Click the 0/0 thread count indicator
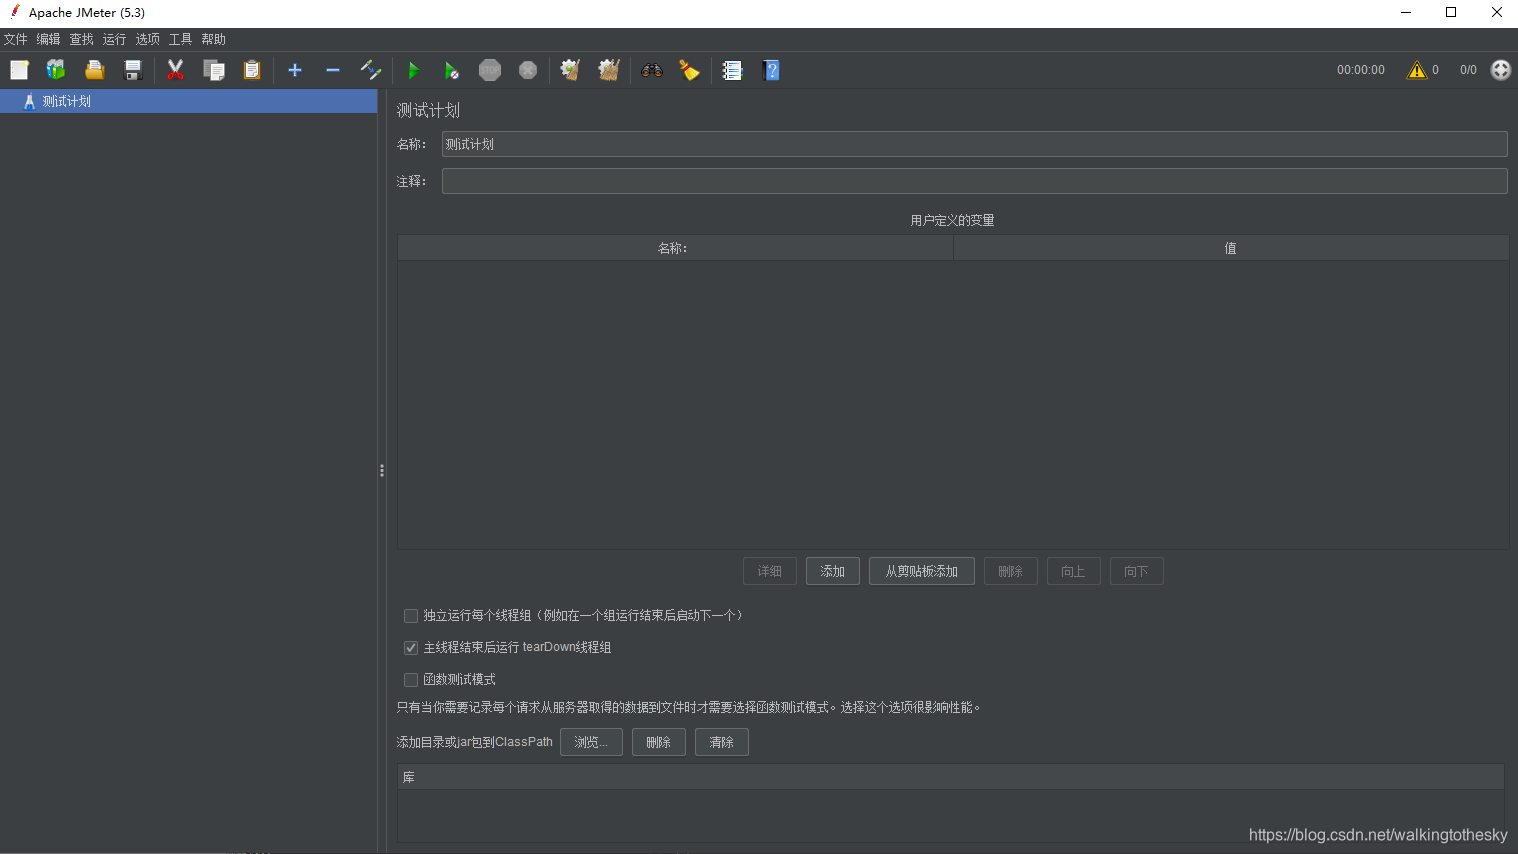The image size is (1518, 854). [x=1468, y=70]
